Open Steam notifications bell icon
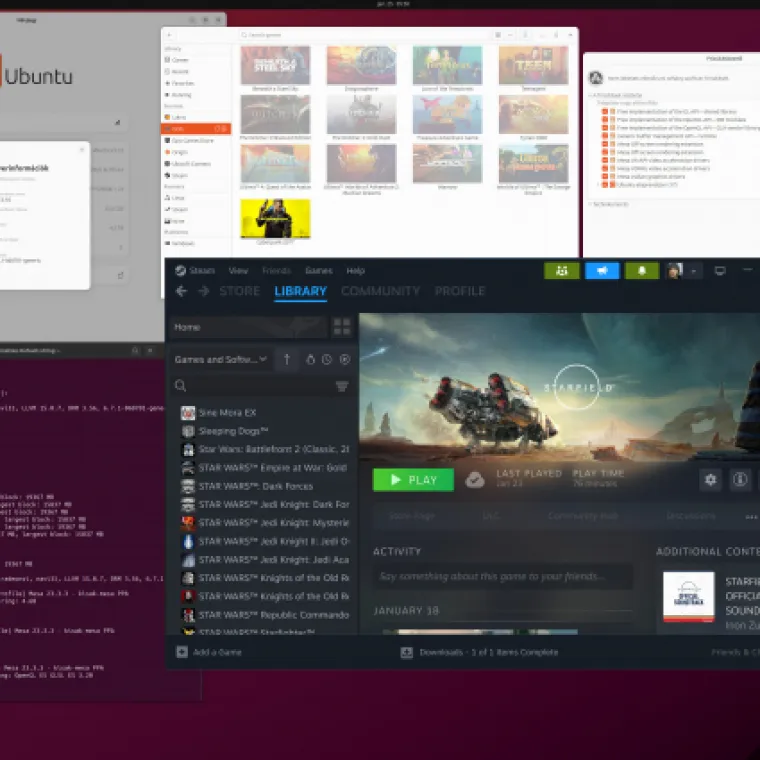The width and height of the screenshot is (760, 760). [x=641, y=270]
